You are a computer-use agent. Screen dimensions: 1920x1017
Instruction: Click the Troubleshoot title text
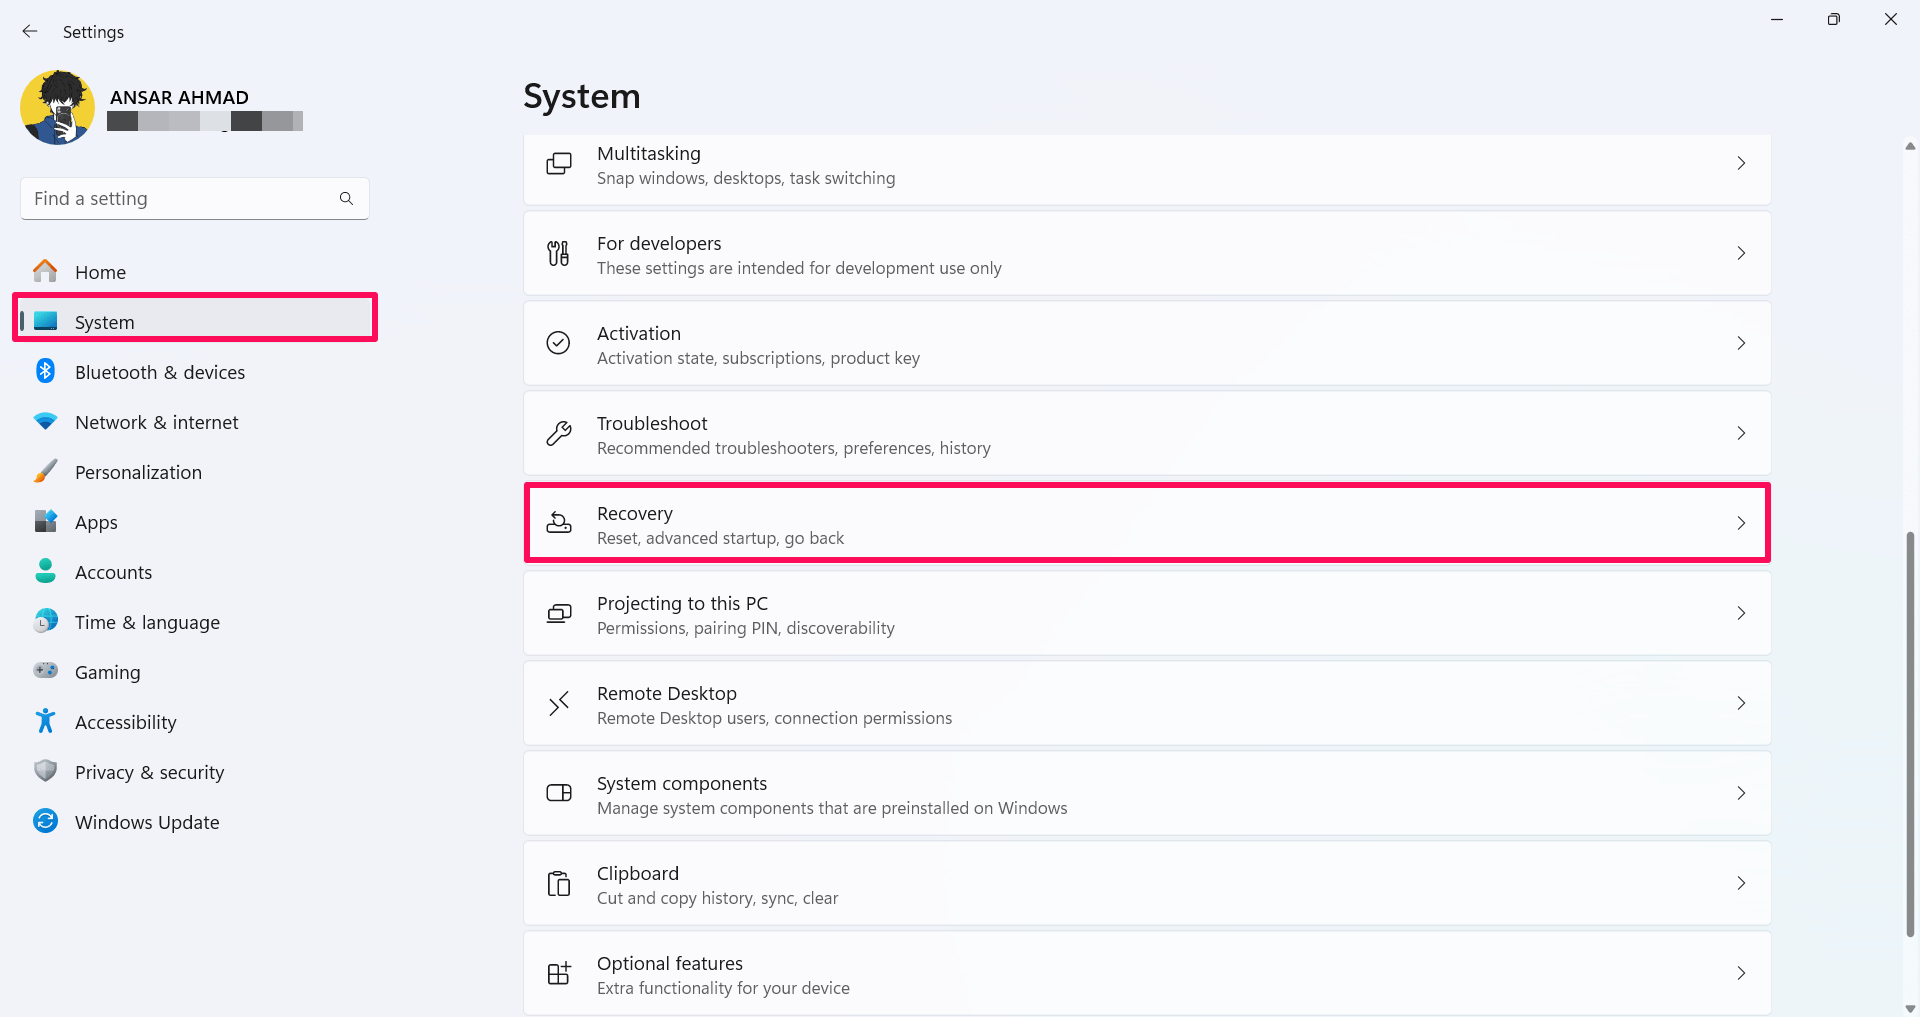coord(652,423)
